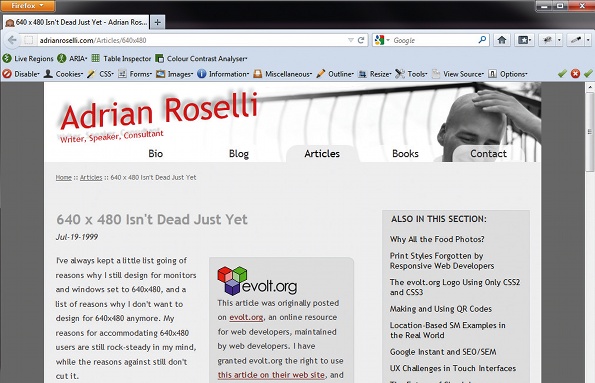Image resolution: width=595 pixels, height=383 pixels.
Task: Open 'Making and Using QR Codes' link
Action: click(441, 309)
